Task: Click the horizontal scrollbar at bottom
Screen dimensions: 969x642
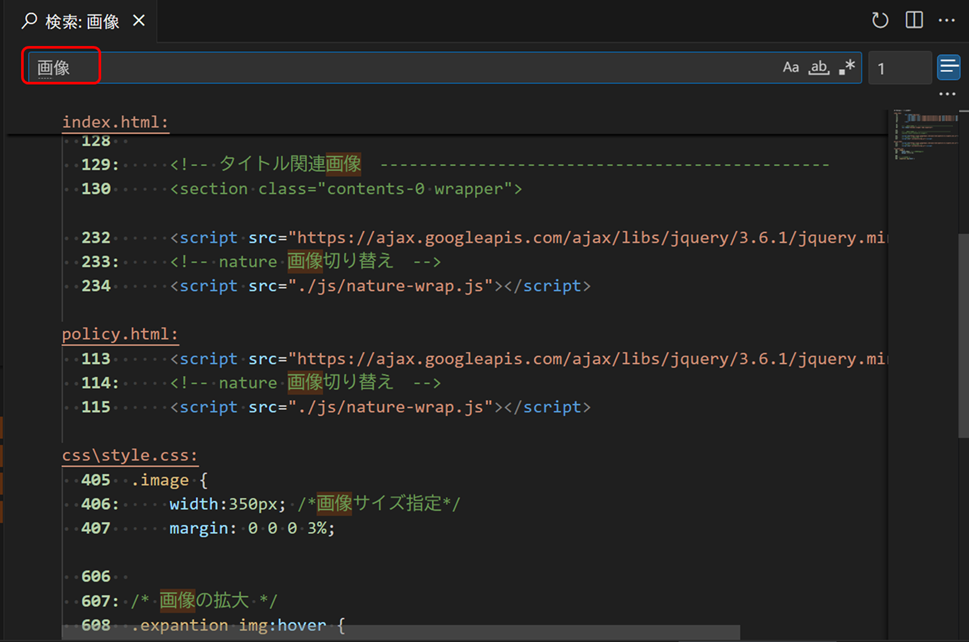Action: click(x=402, y=632)
